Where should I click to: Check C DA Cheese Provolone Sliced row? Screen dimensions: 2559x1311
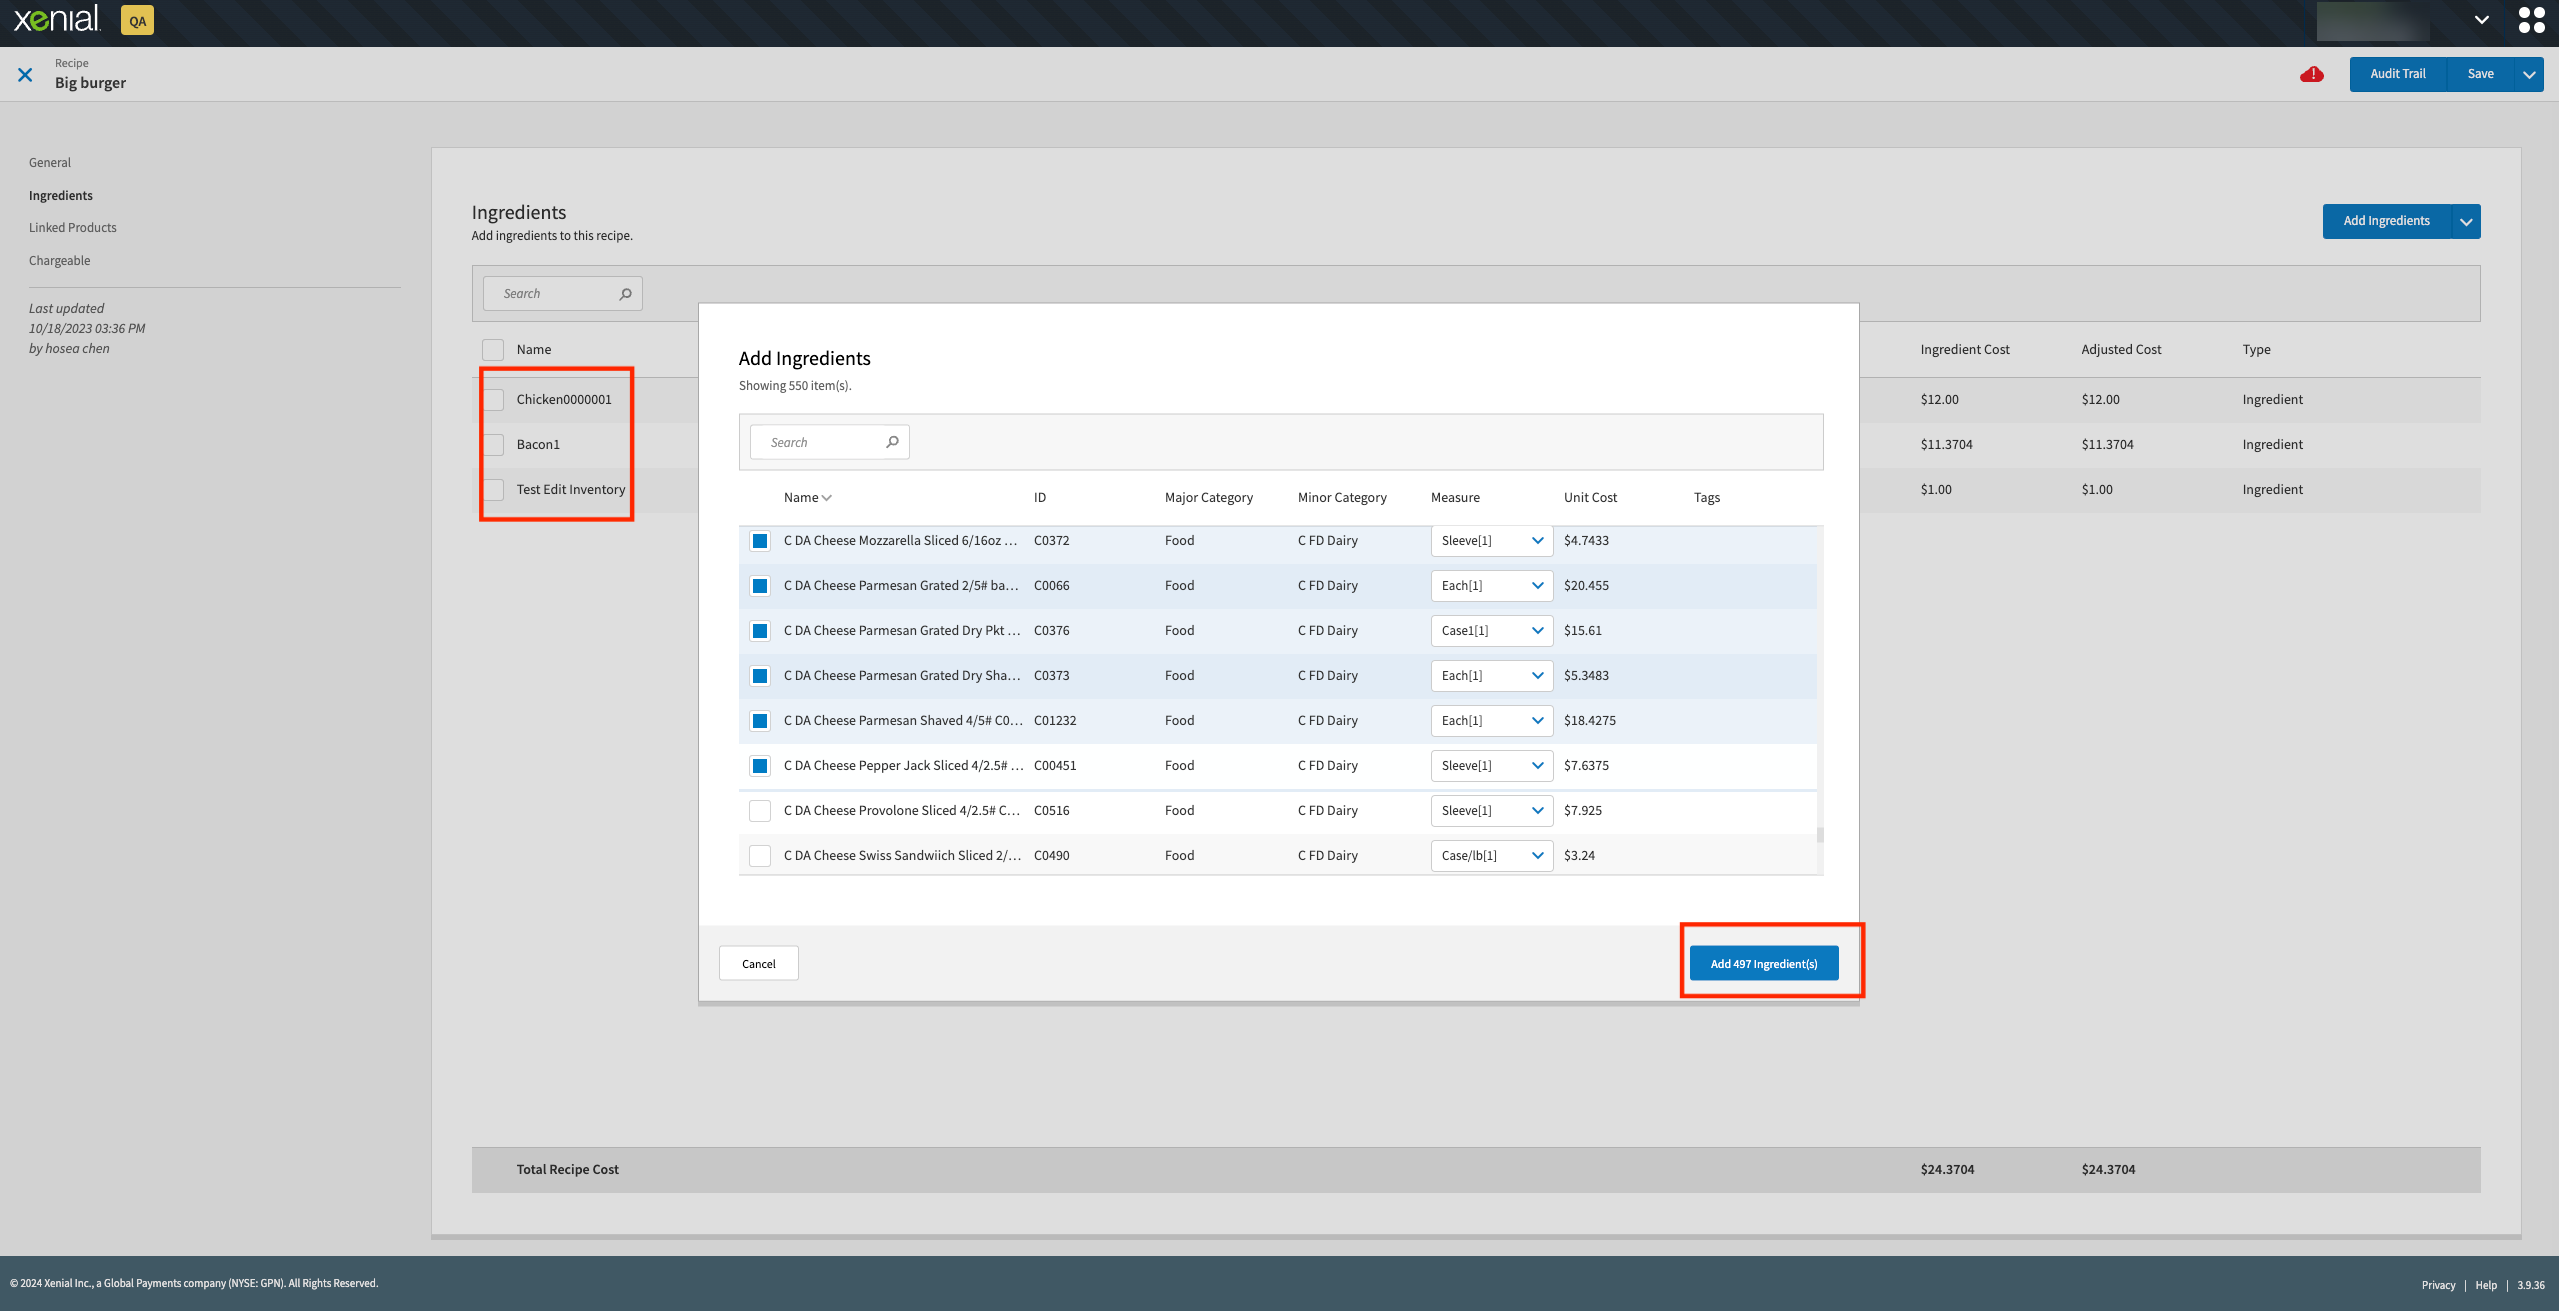coord(760,811)
